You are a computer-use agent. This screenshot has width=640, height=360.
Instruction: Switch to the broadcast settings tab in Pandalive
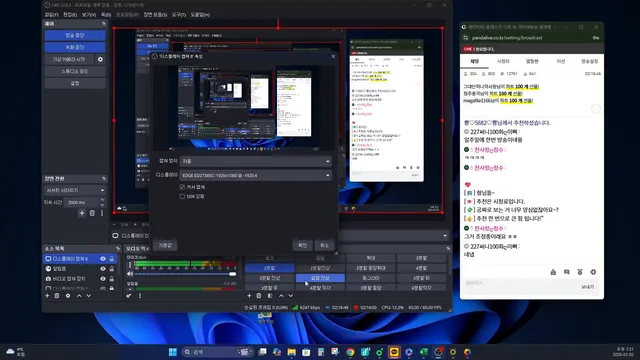pos(589,61)
